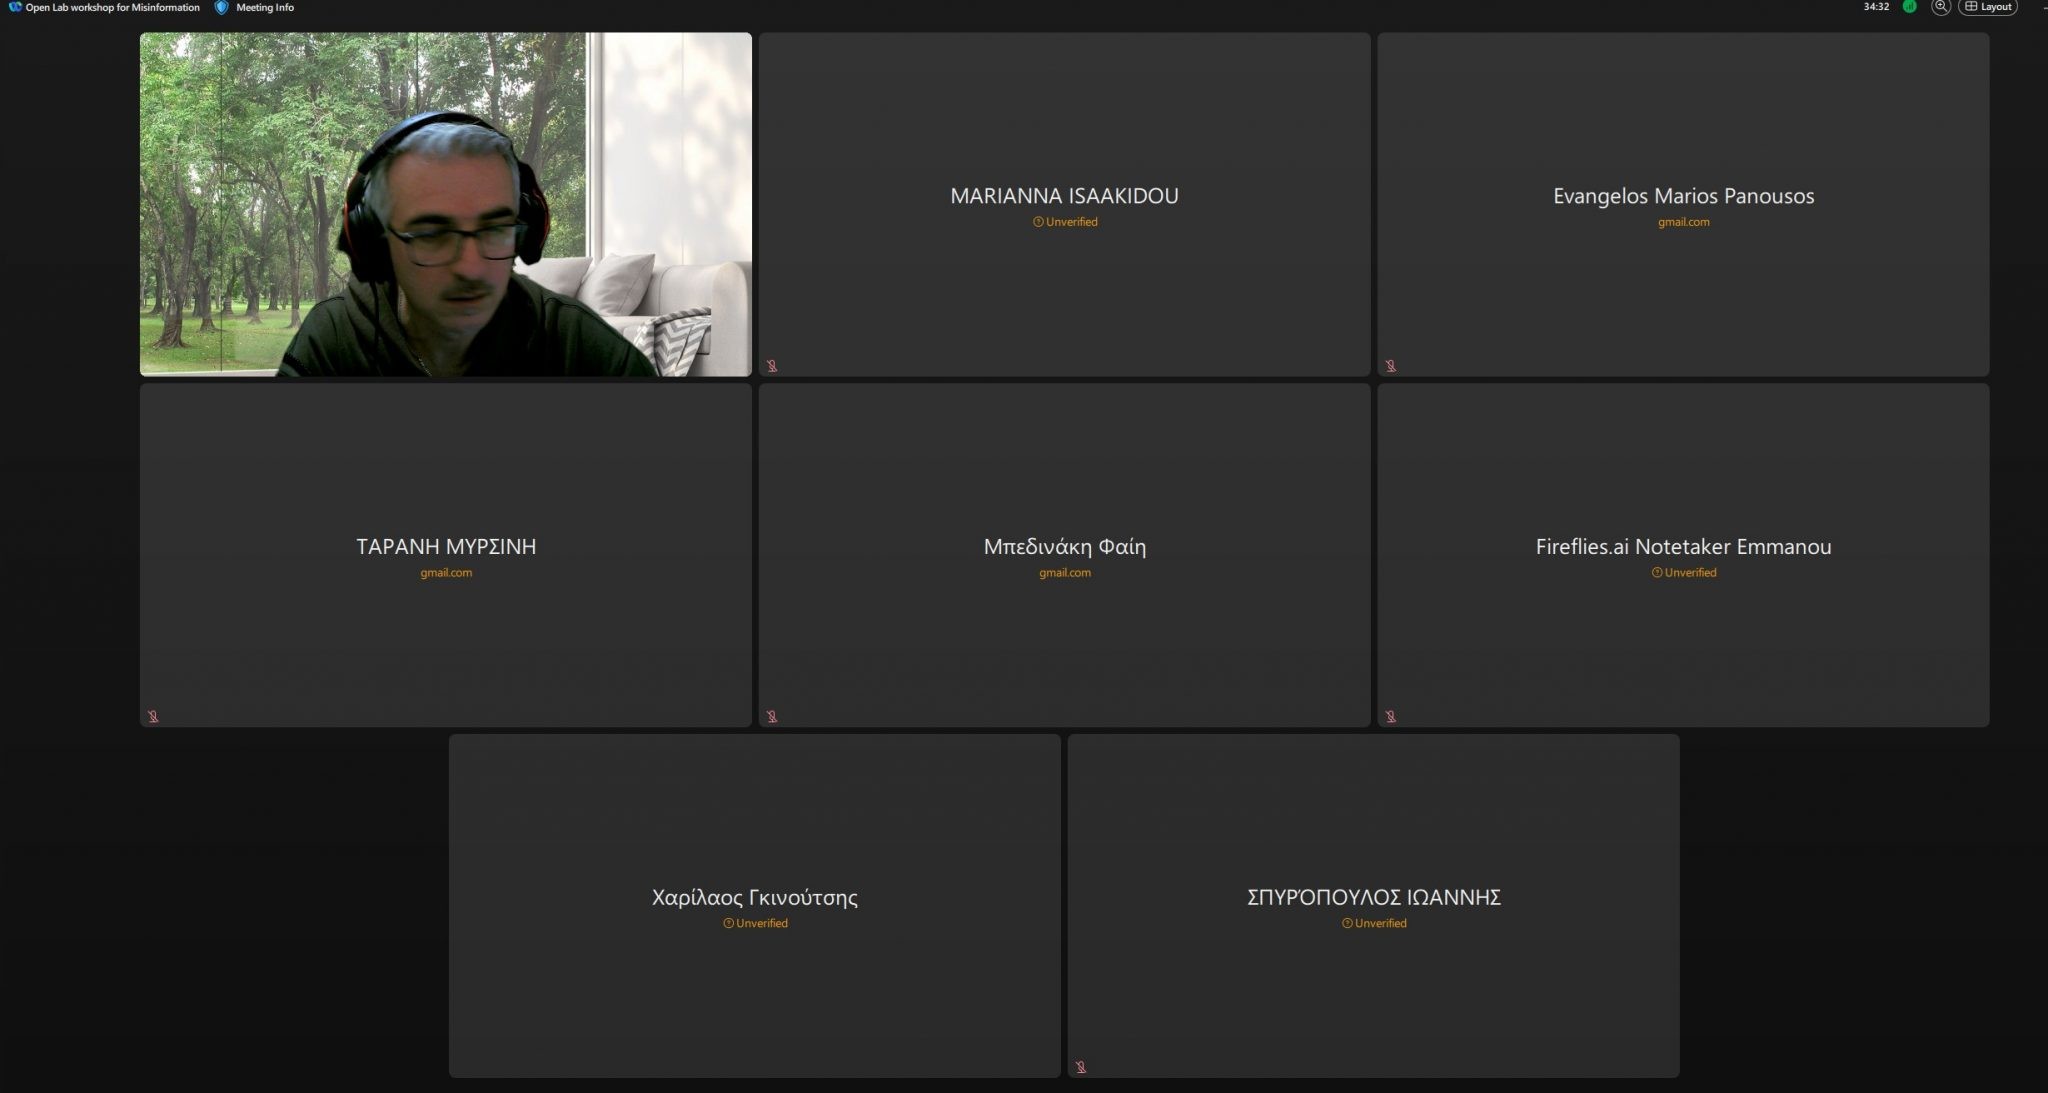Open the Meeting Info shield icon
2048x1093 pixels.
pos(221,7)
